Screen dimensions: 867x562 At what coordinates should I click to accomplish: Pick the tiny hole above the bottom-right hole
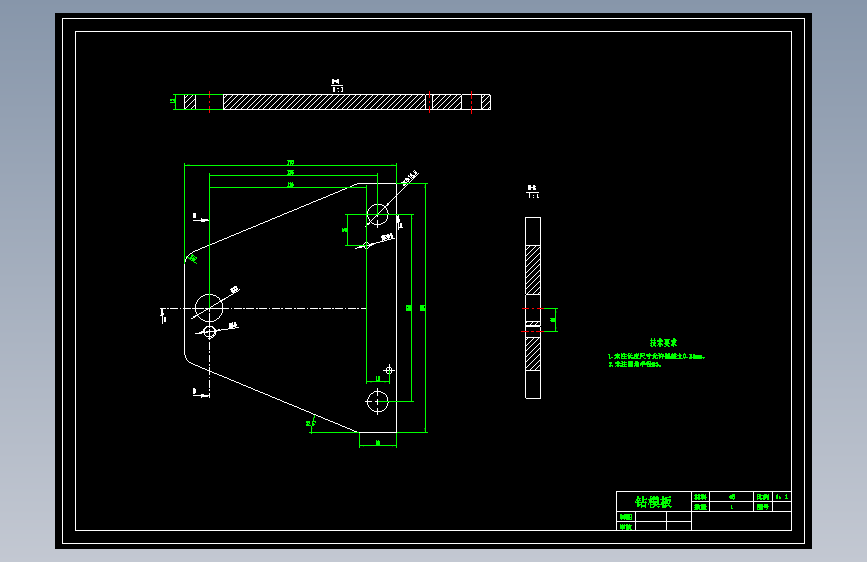(389, 370)
